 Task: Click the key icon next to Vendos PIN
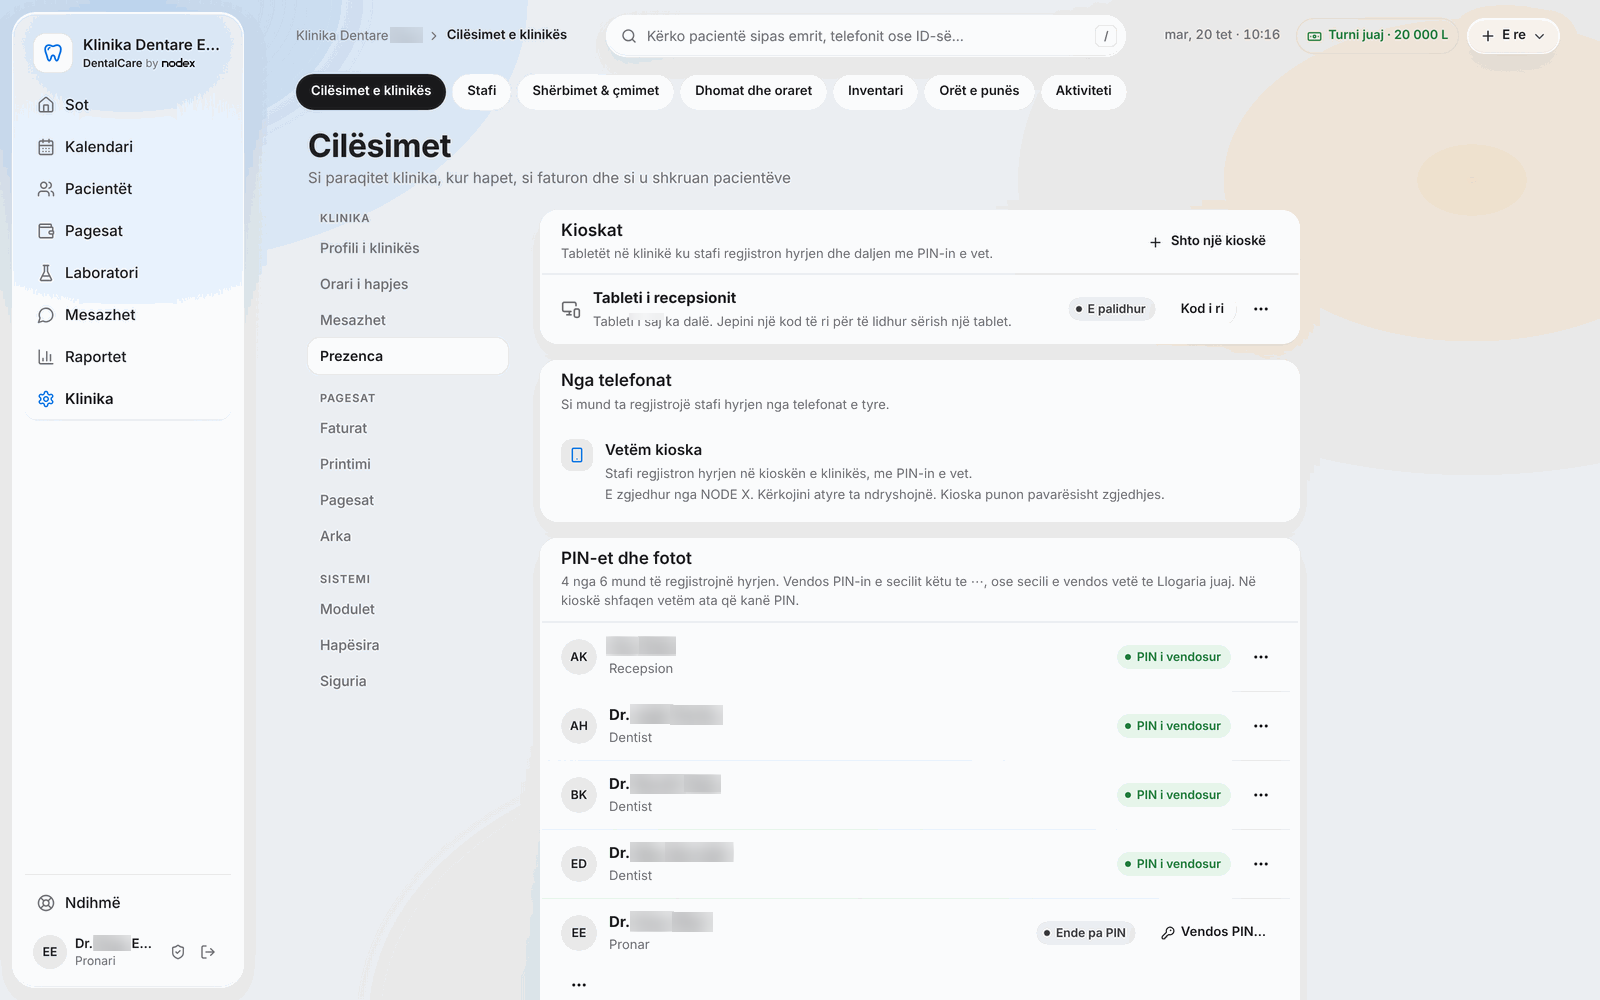[1167, 933]
